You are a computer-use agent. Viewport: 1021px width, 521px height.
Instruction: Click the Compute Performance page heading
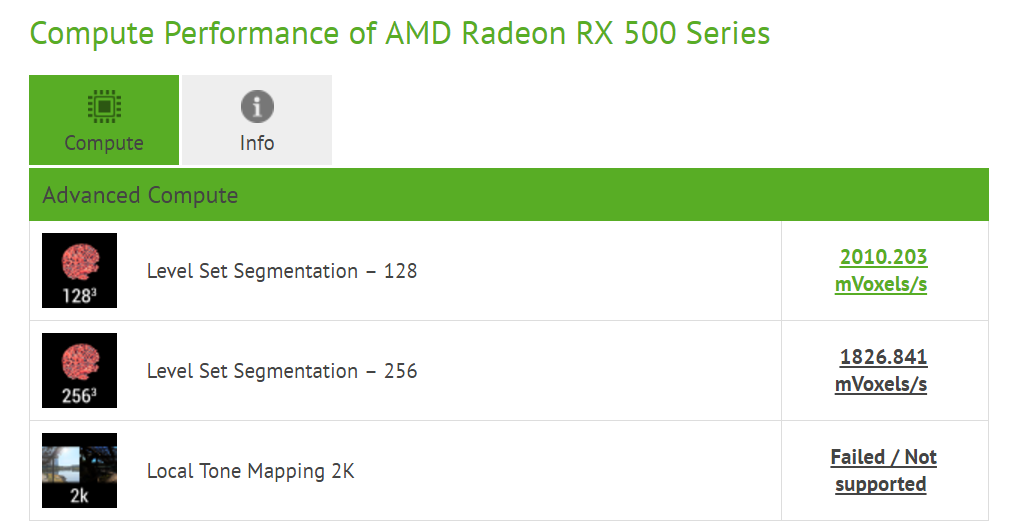(400, 33)
